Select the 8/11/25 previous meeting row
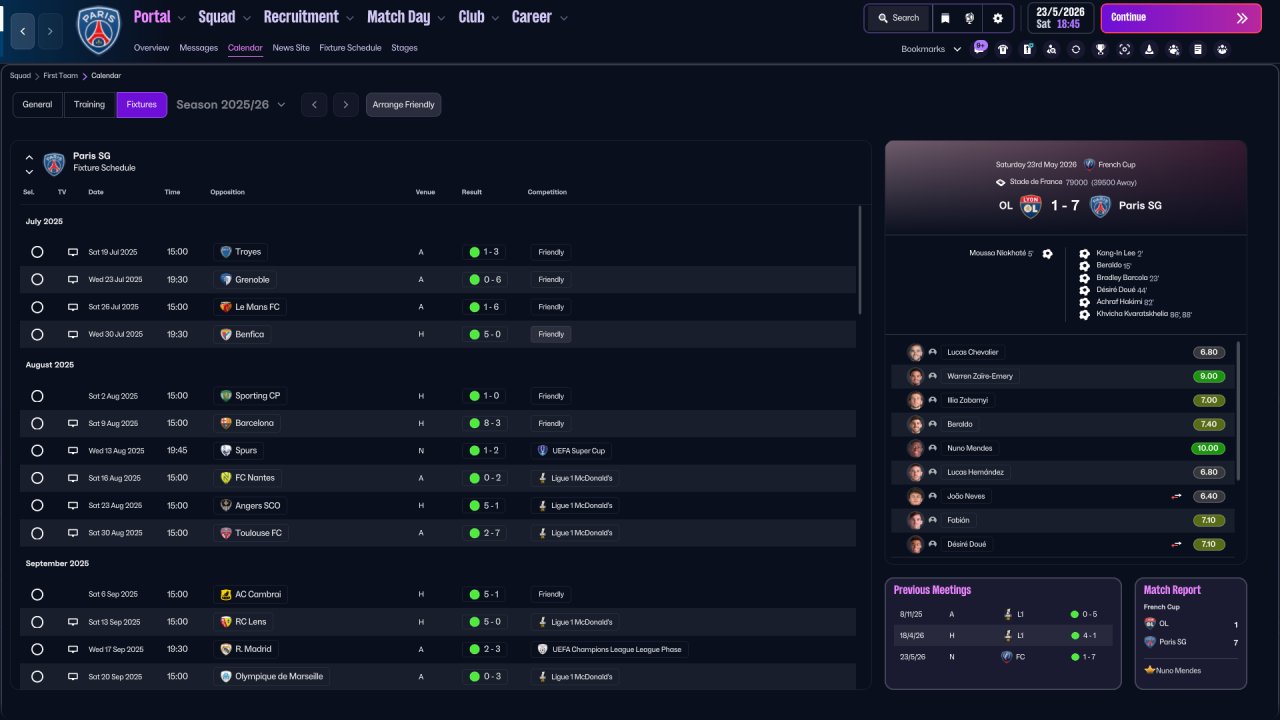Image resolution: width=1280 pixels, height=720 pixels. 1003,614
